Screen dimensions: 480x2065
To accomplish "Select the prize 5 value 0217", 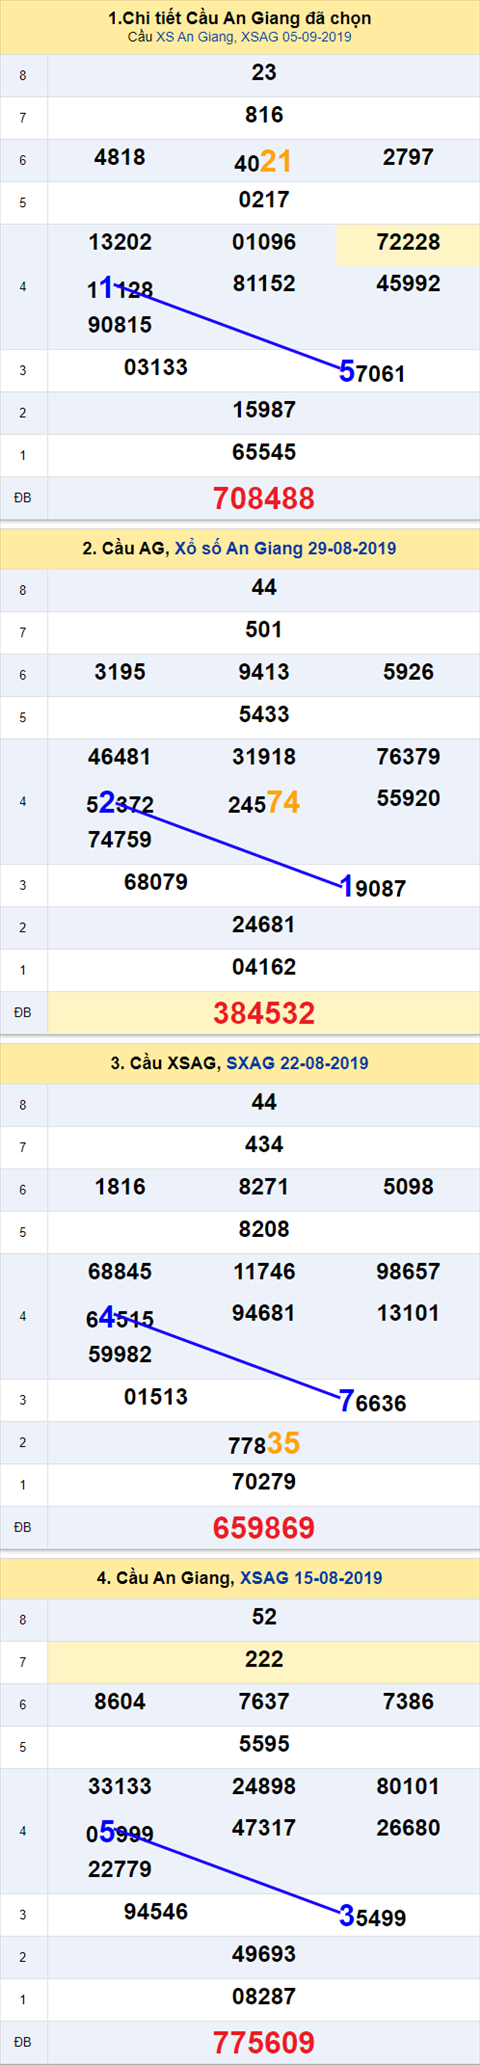I will click(264, 199).
